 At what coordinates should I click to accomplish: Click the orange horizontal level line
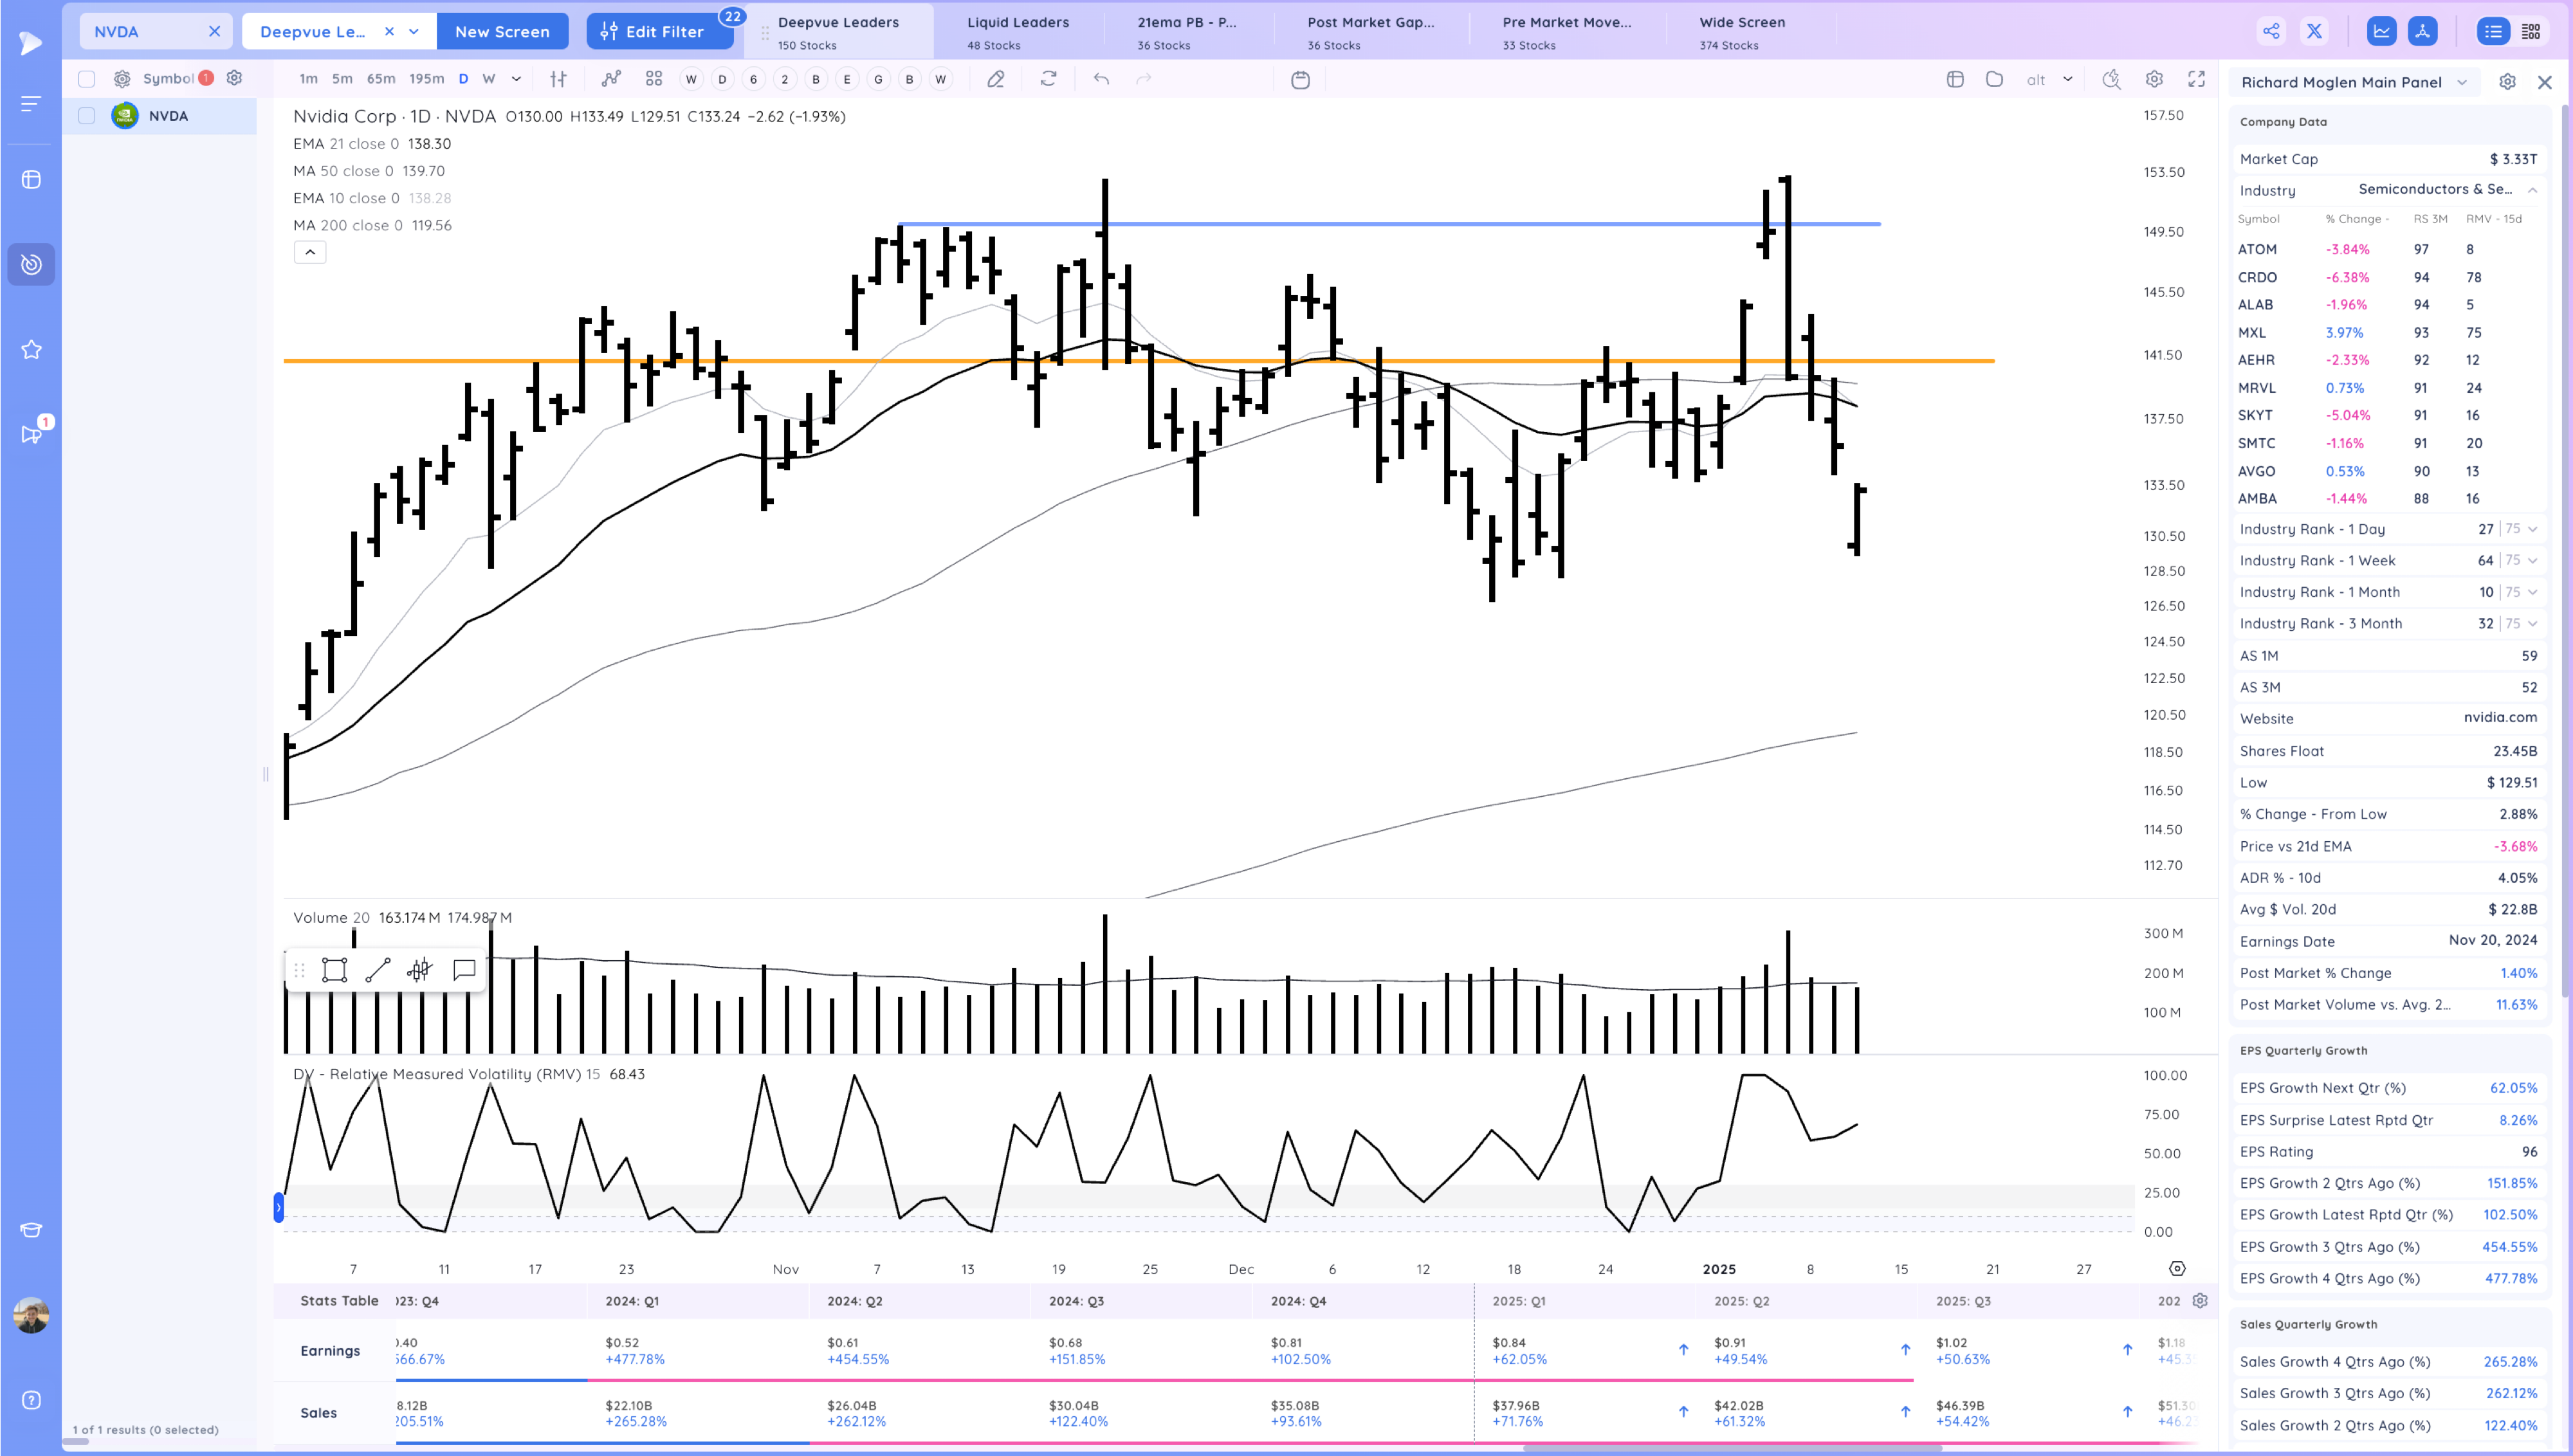[x=1138, y=360]
